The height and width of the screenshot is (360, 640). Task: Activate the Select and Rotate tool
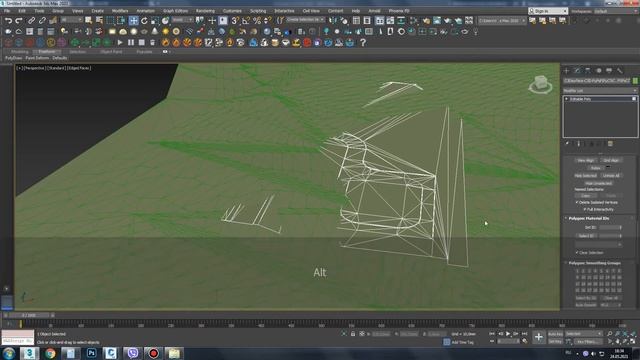coord(144,20)
